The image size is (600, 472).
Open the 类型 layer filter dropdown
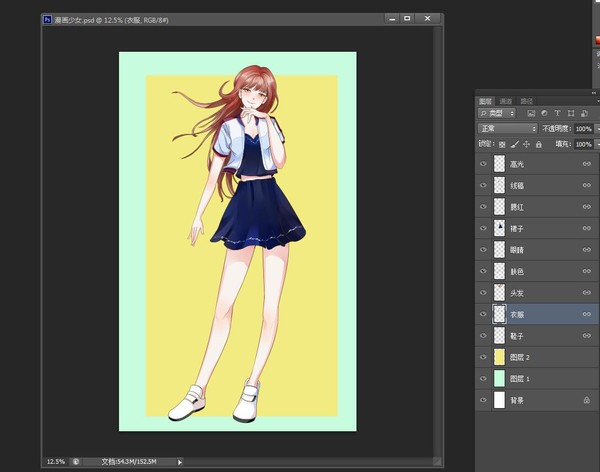497,113
